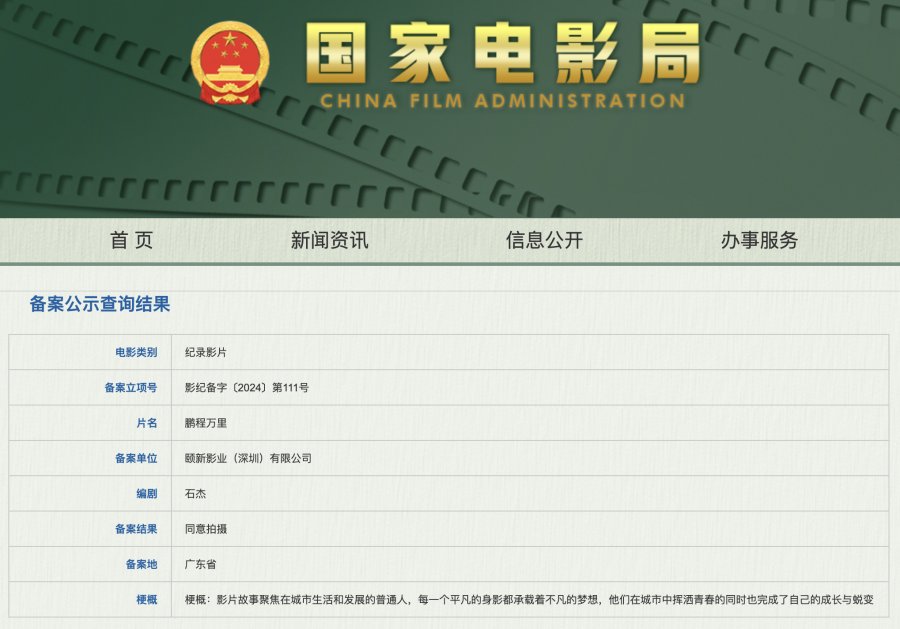Click the national emblem logo

pyautogui.click(x=230, y=64)
